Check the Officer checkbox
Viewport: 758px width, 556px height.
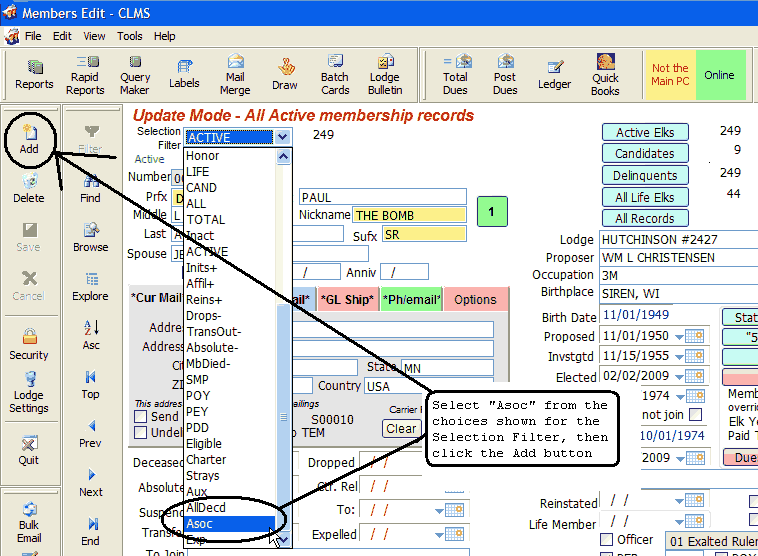point(606,540)
